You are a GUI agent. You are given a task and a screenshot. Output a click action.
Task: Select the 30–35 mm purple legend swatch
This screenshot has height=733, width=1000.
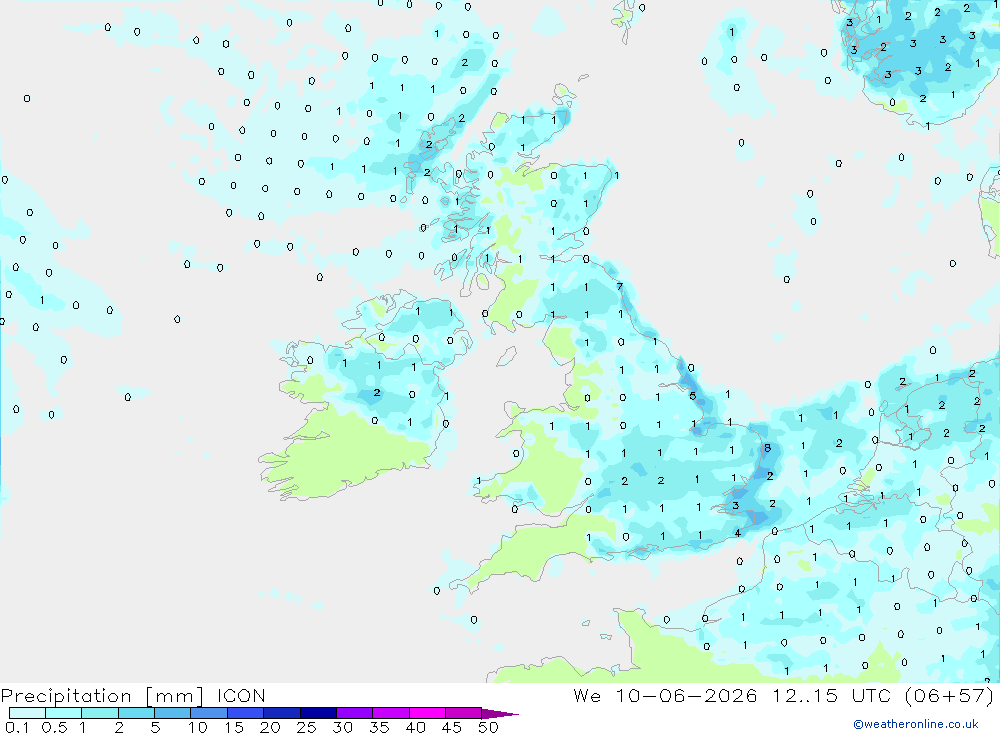[x=355, y=713]
